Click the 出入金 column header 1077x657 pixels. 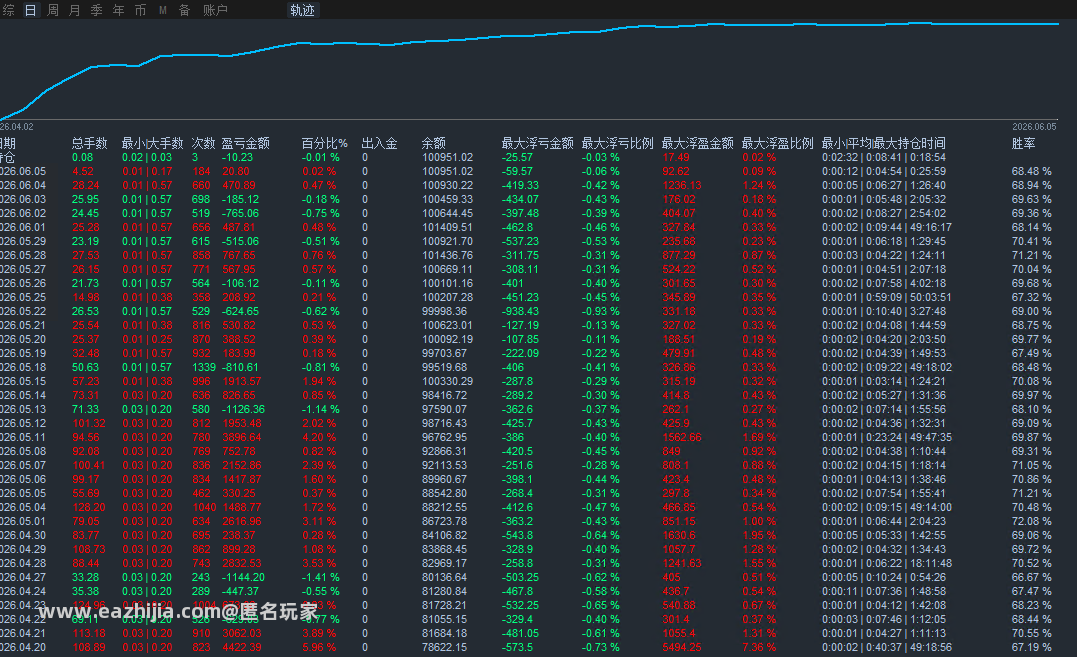click(x=380, y=143)
